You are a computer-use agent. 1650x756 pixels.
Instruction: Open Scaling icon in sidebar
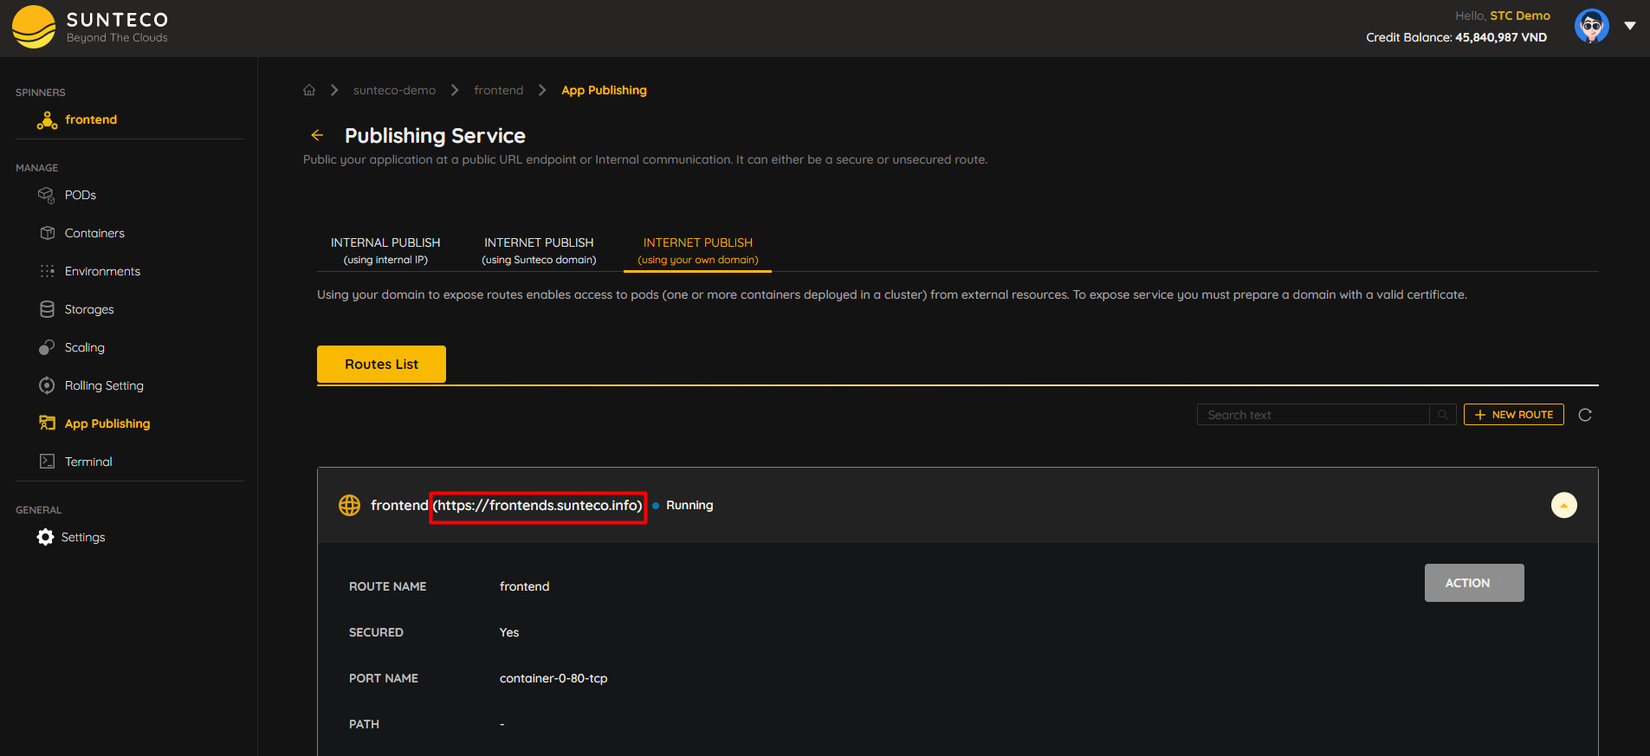pyautogui.click(x=47, y=347)
